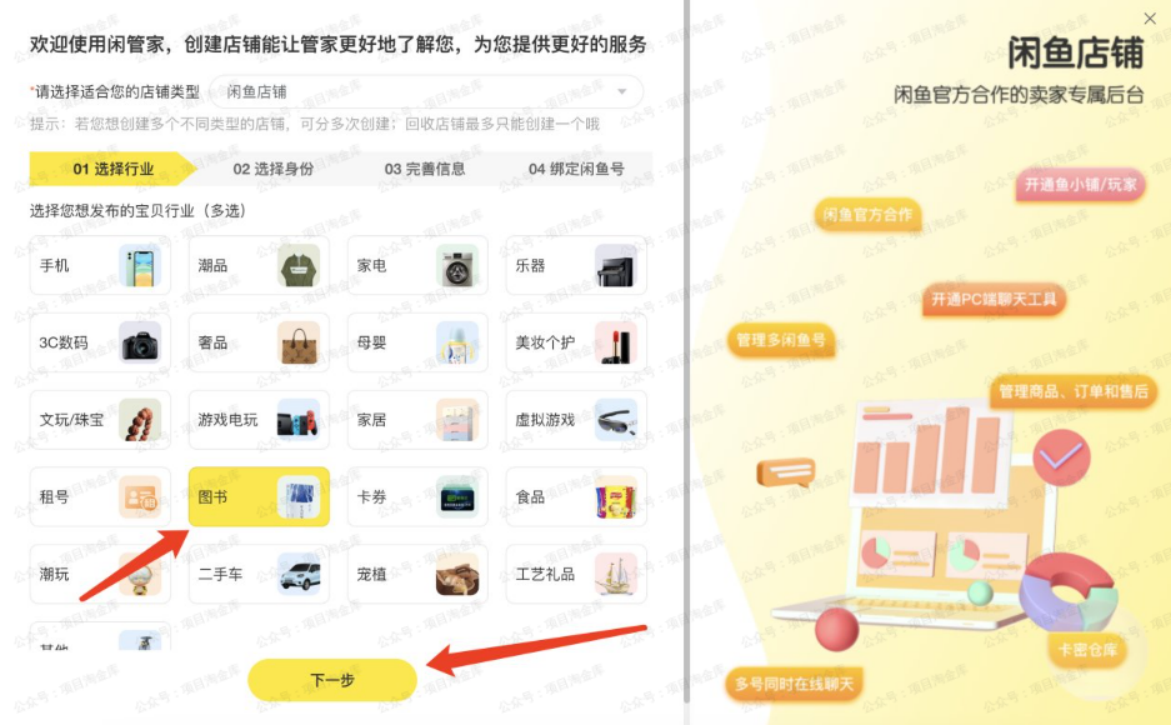Viewport: 1172px width, 725px height.
Task: Go to the 02 选择身份 step
Action: tap(273, 169)
